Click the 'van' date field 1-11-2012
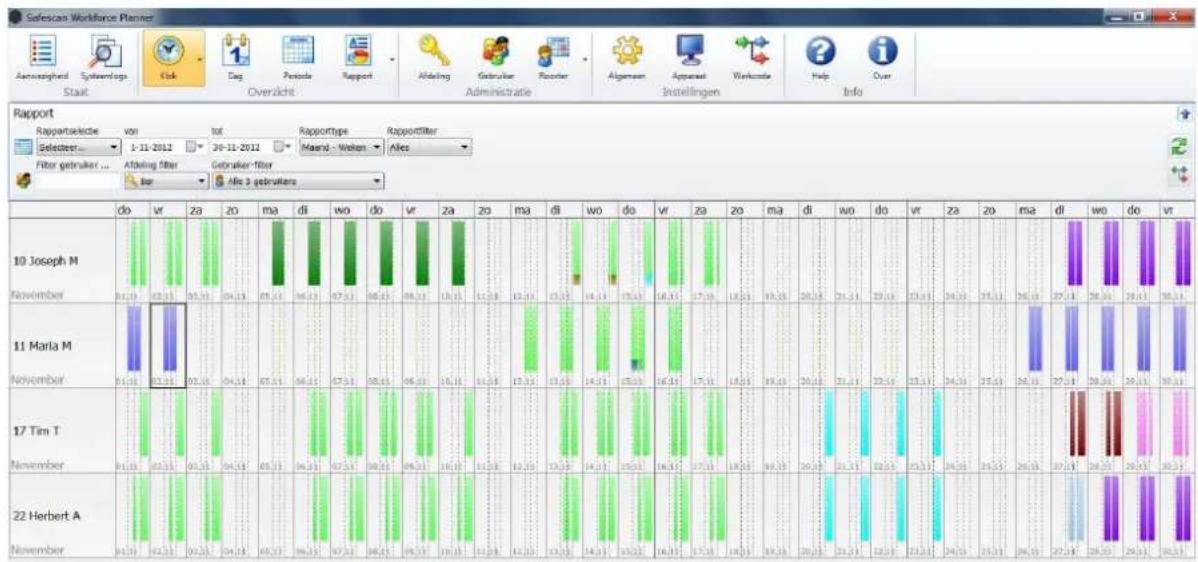 (157, 147)
